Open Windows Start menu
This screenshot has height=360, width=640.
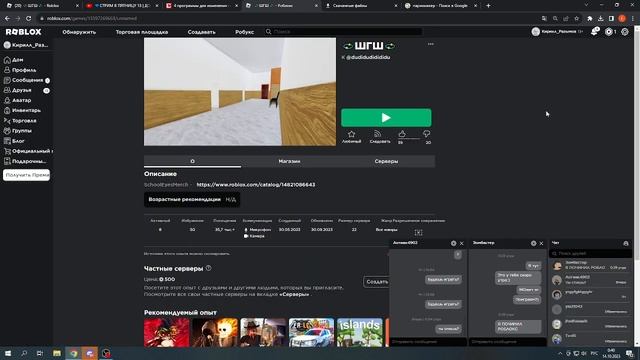(7, 353)
